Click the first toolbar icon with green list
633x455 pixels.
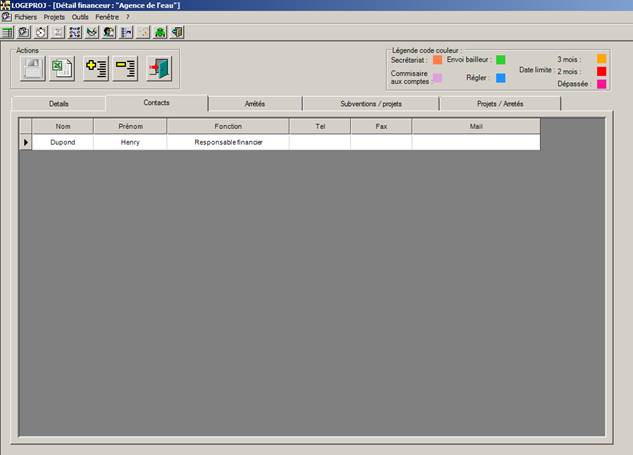tap(7, 32)
